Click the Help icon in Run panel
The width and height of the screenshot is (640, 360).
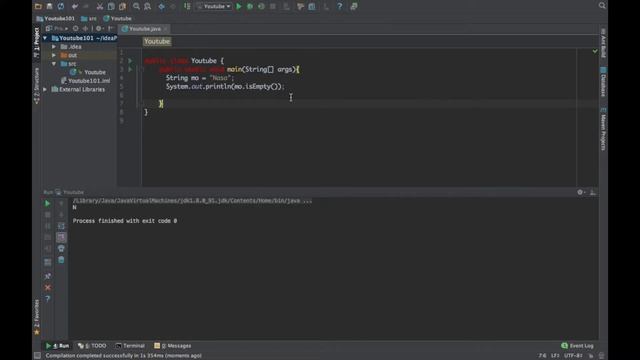47,299
